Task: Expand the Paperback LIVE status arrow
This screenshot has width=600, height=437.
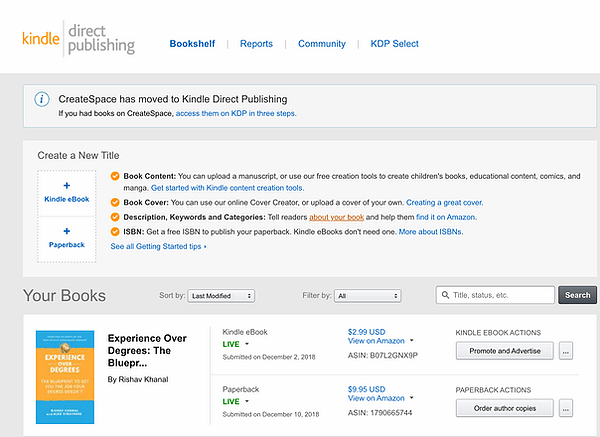Action: 247,401
